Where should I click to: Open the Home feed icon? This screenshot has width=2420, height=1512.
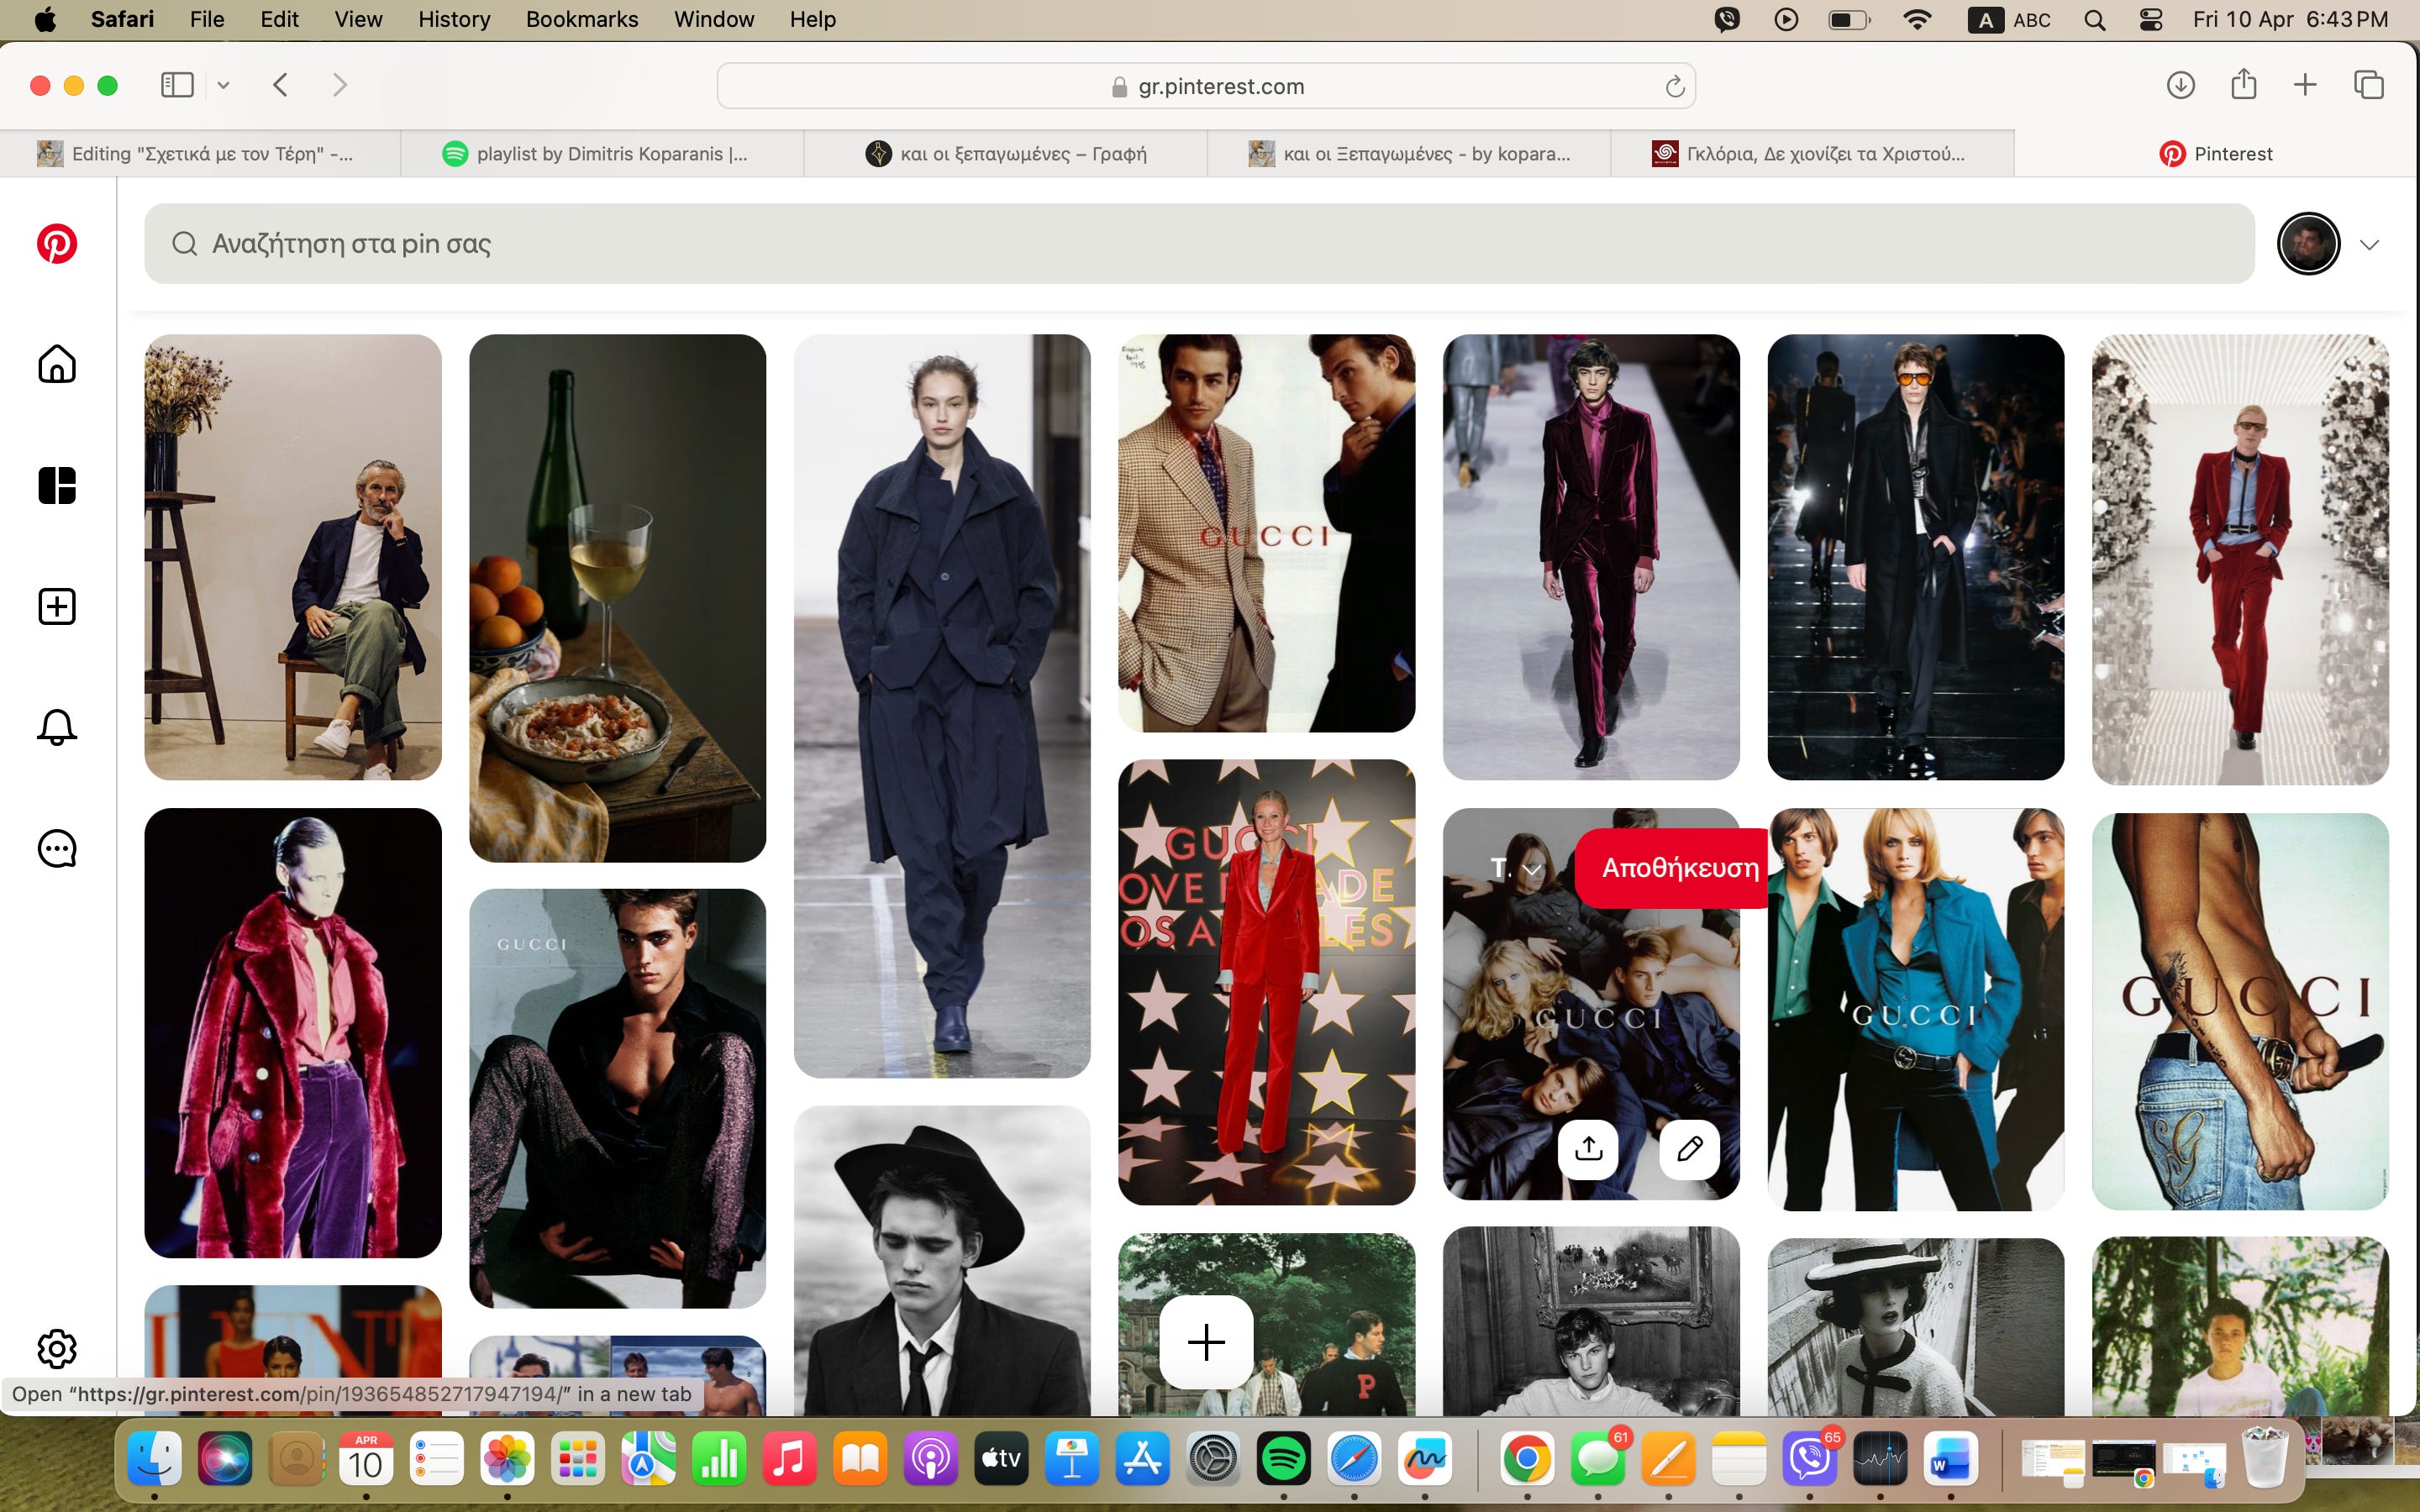pos(57,364)
